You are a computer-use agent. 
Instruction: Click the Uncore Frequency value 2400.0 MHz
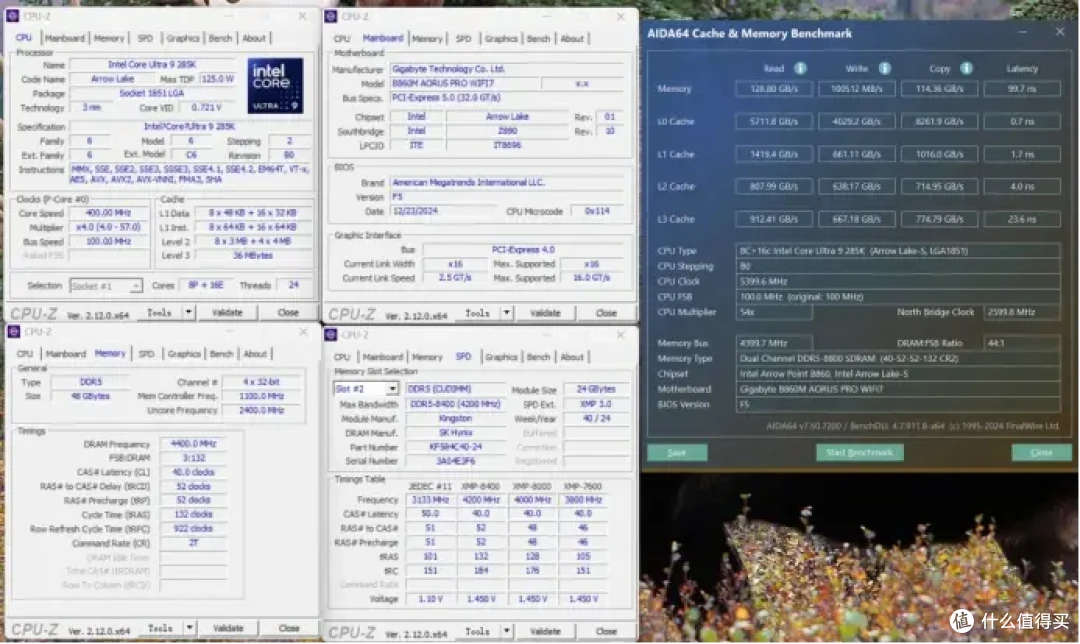[x=262, y=410]
